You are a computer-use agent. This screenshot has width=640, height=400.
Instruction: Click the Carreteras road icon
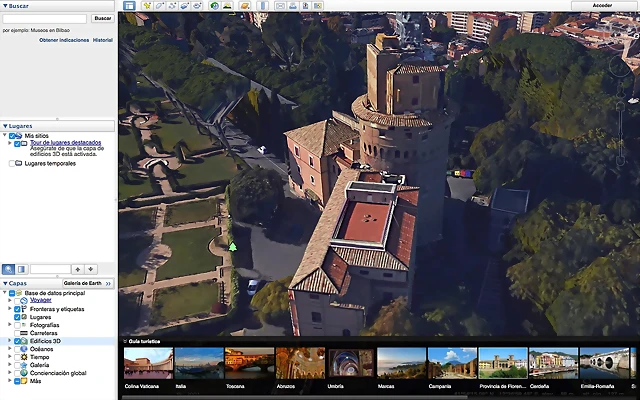24,333
